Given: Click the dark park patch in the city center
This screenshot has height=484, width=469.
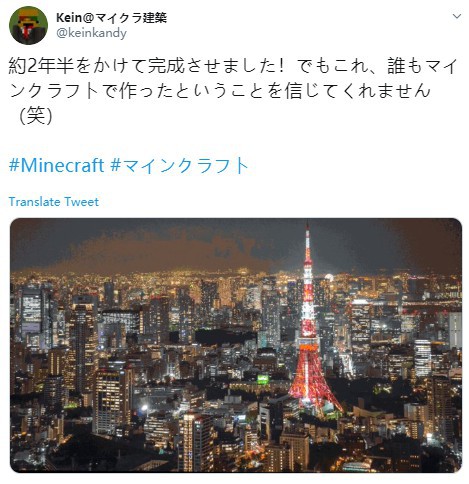Looking at the screenshot, I should (224, 336).
